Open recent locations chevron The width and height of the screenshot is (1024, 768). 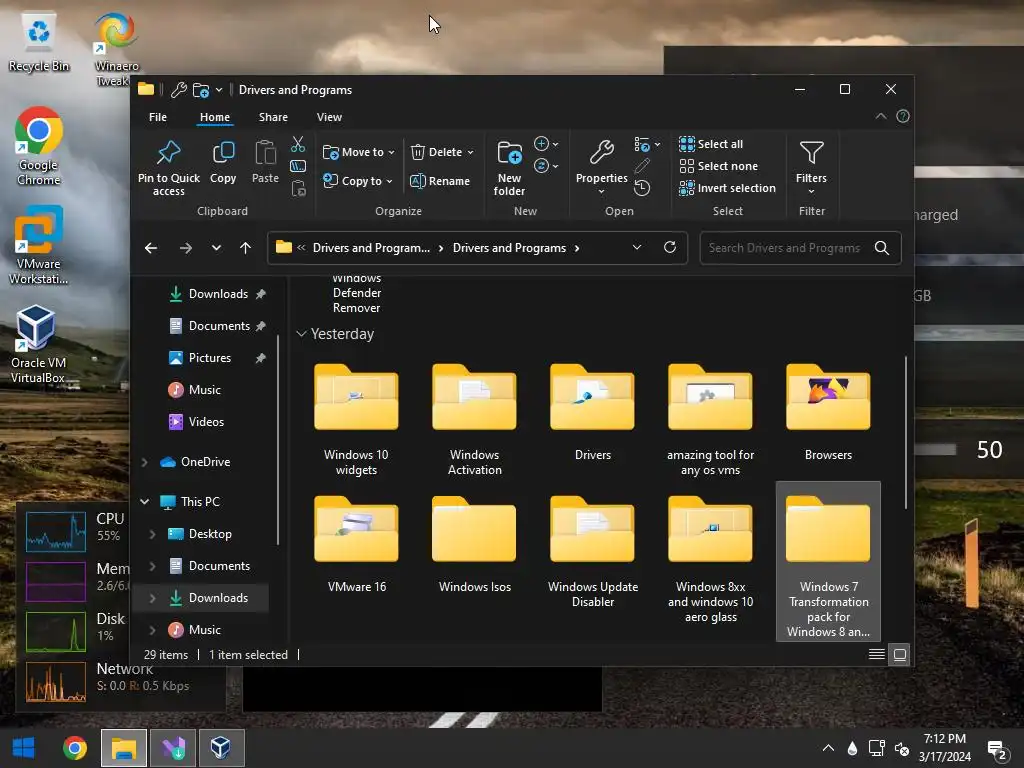pyautogui.click(x=216, y=248)
